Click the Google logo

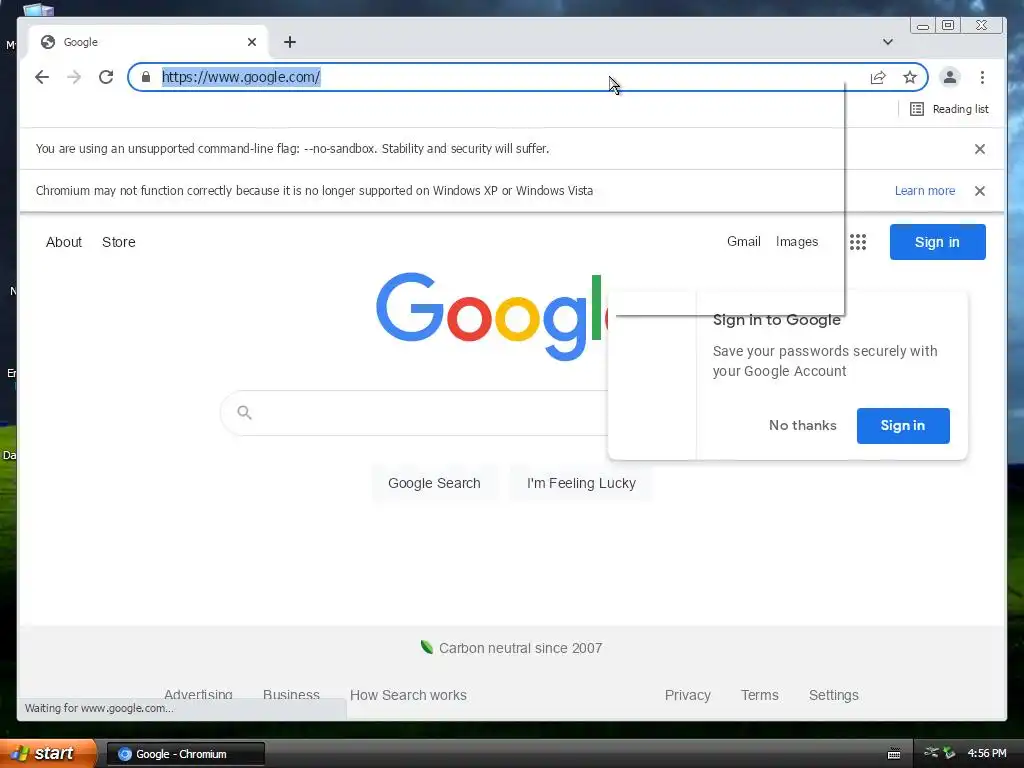pyautogui.click(x=490, y=317)
